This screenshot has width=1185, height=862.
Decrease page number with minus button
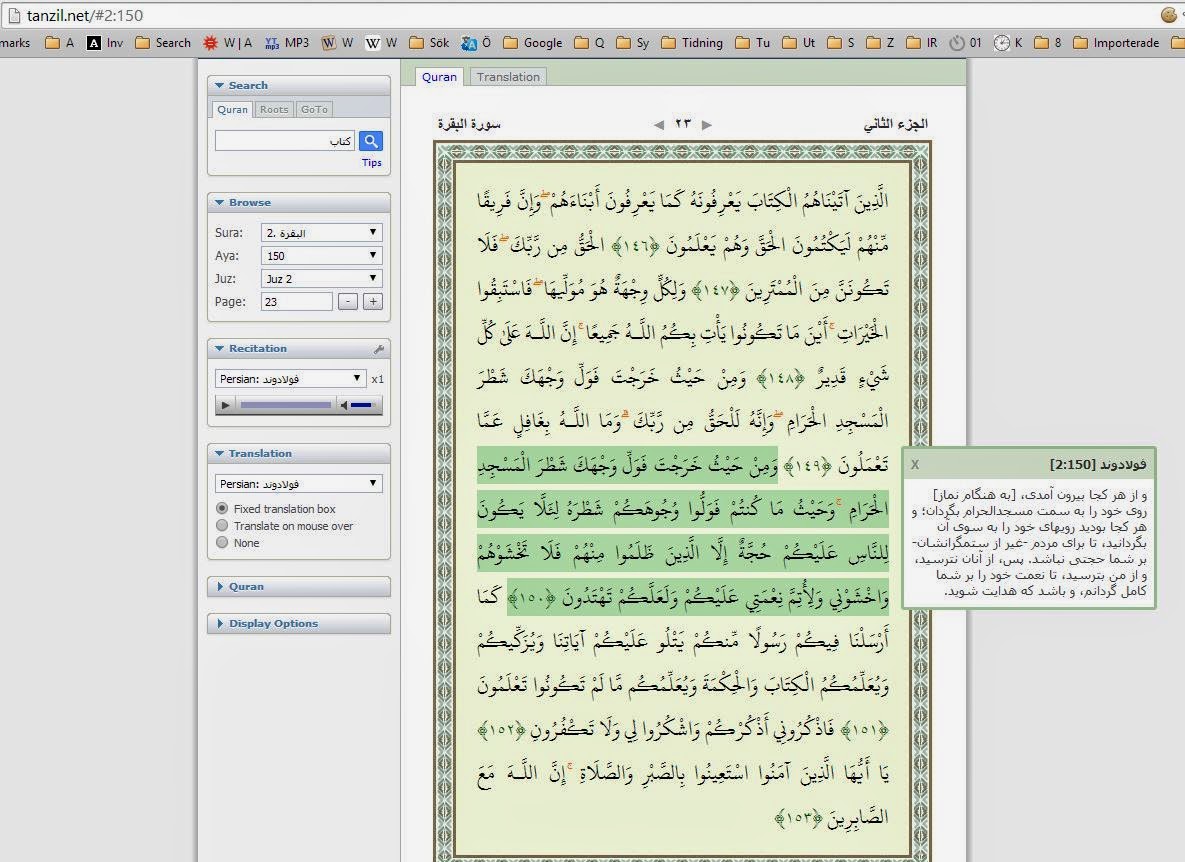coord(348,301)
